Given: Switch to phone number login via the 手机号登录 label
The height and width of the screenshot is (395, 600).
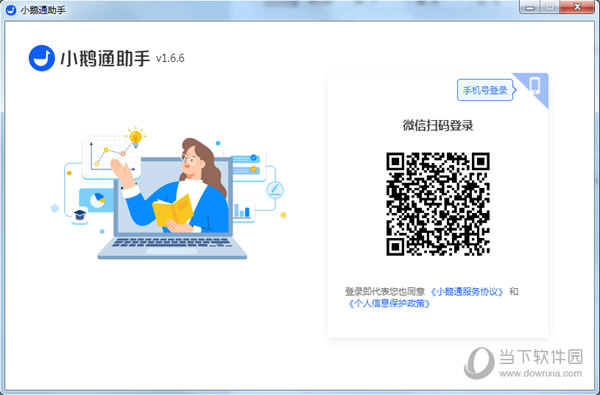Looking at the screenshot, I should (x=485, y=90).
